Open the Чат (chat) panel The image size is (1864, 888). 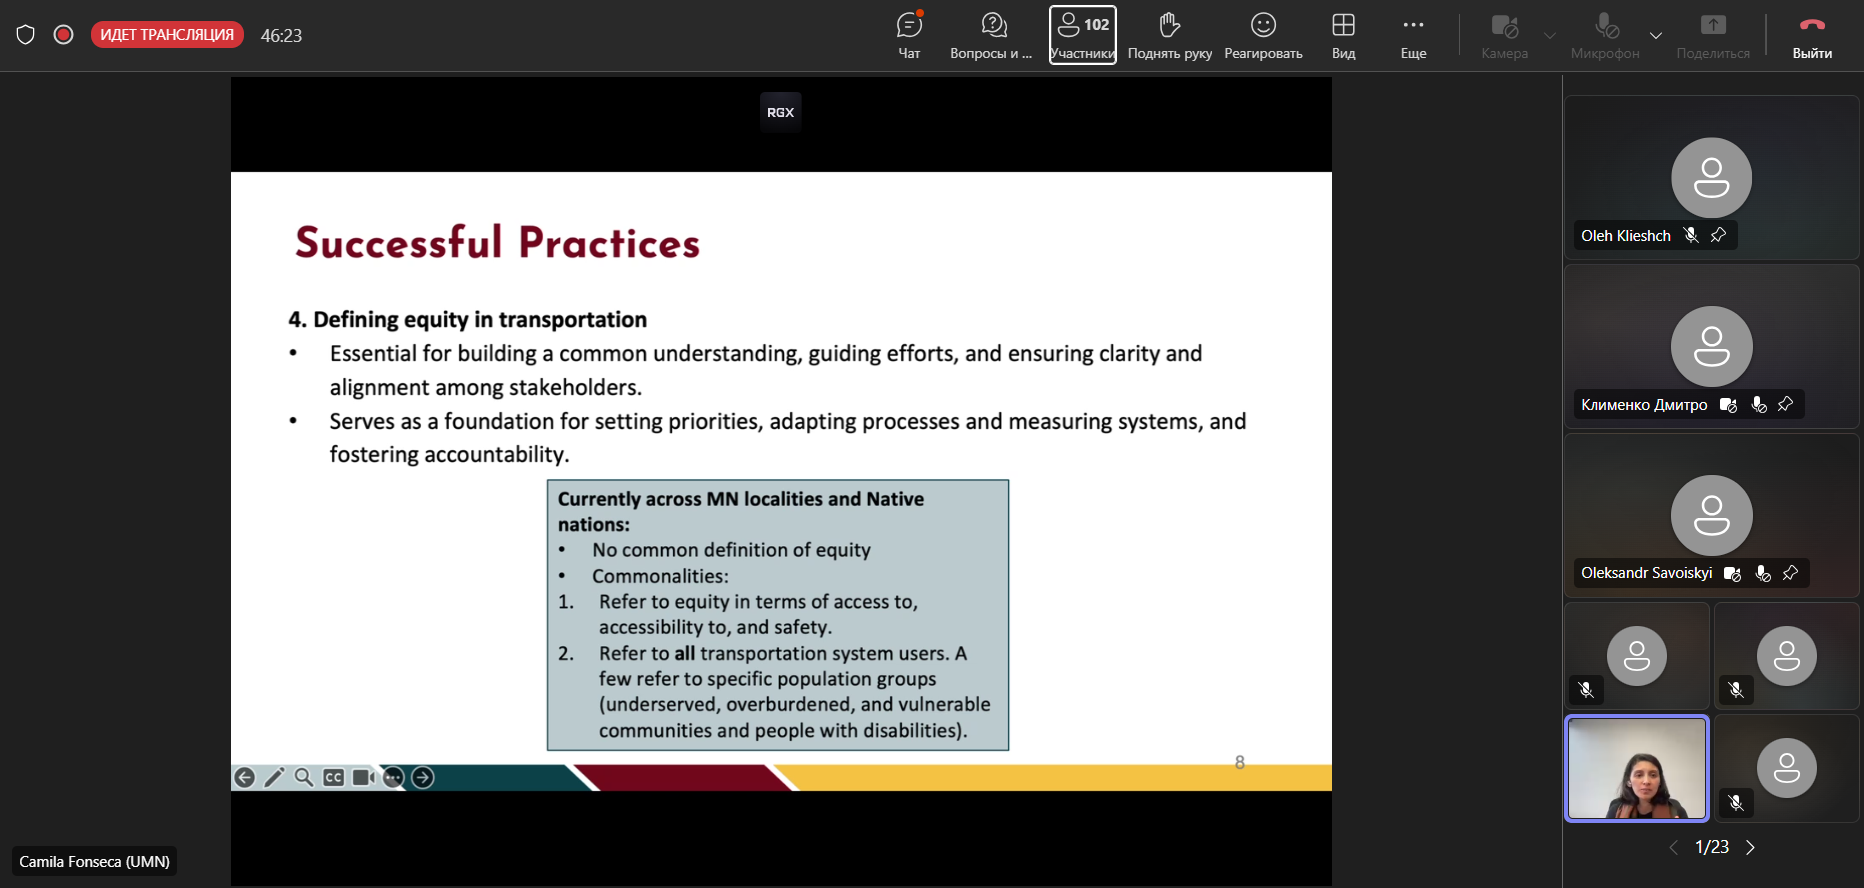coord(909,35)
